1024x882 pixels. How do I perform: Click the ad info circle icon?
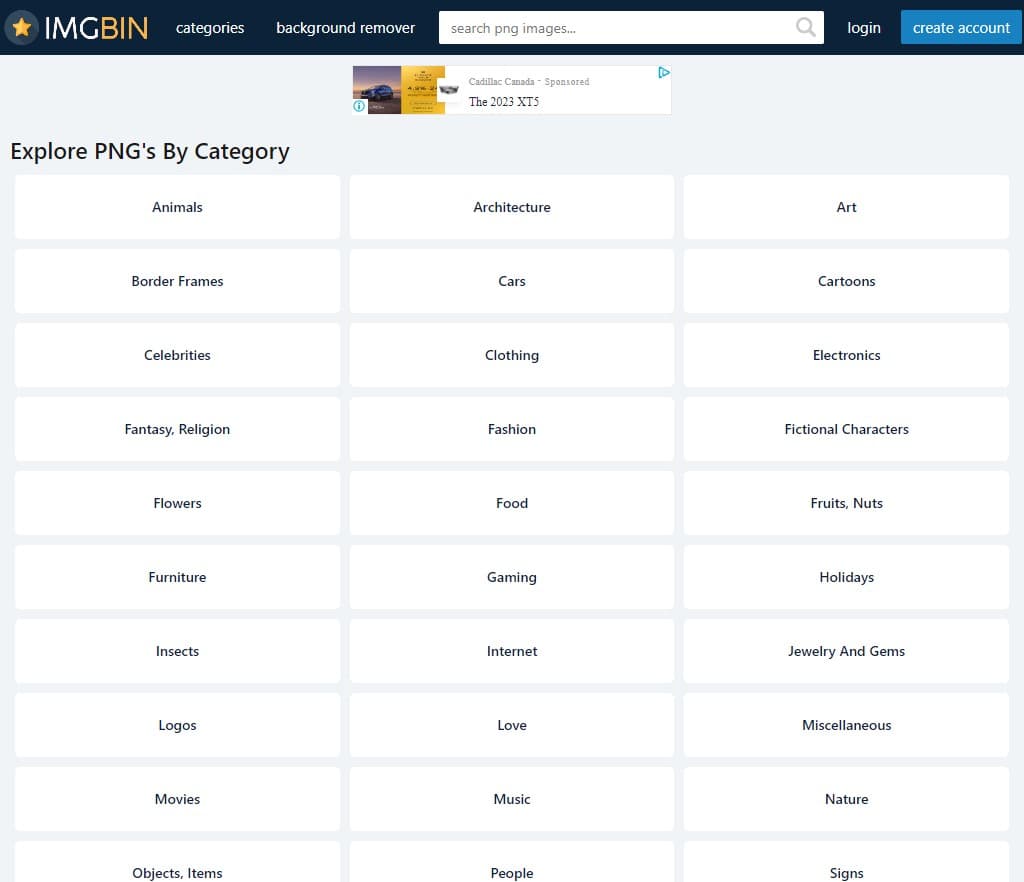[359, 106]
